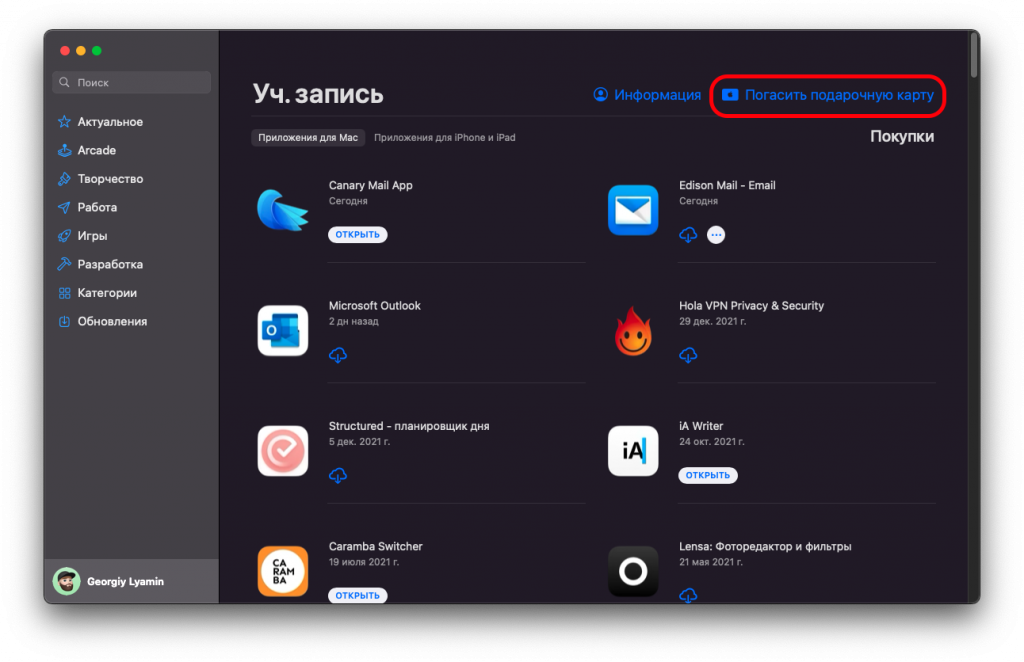This screenshot has width=1024, height=662.
Task: Download Microsoft Outlook via cloud icon
Action: click(x=338, y=355)
